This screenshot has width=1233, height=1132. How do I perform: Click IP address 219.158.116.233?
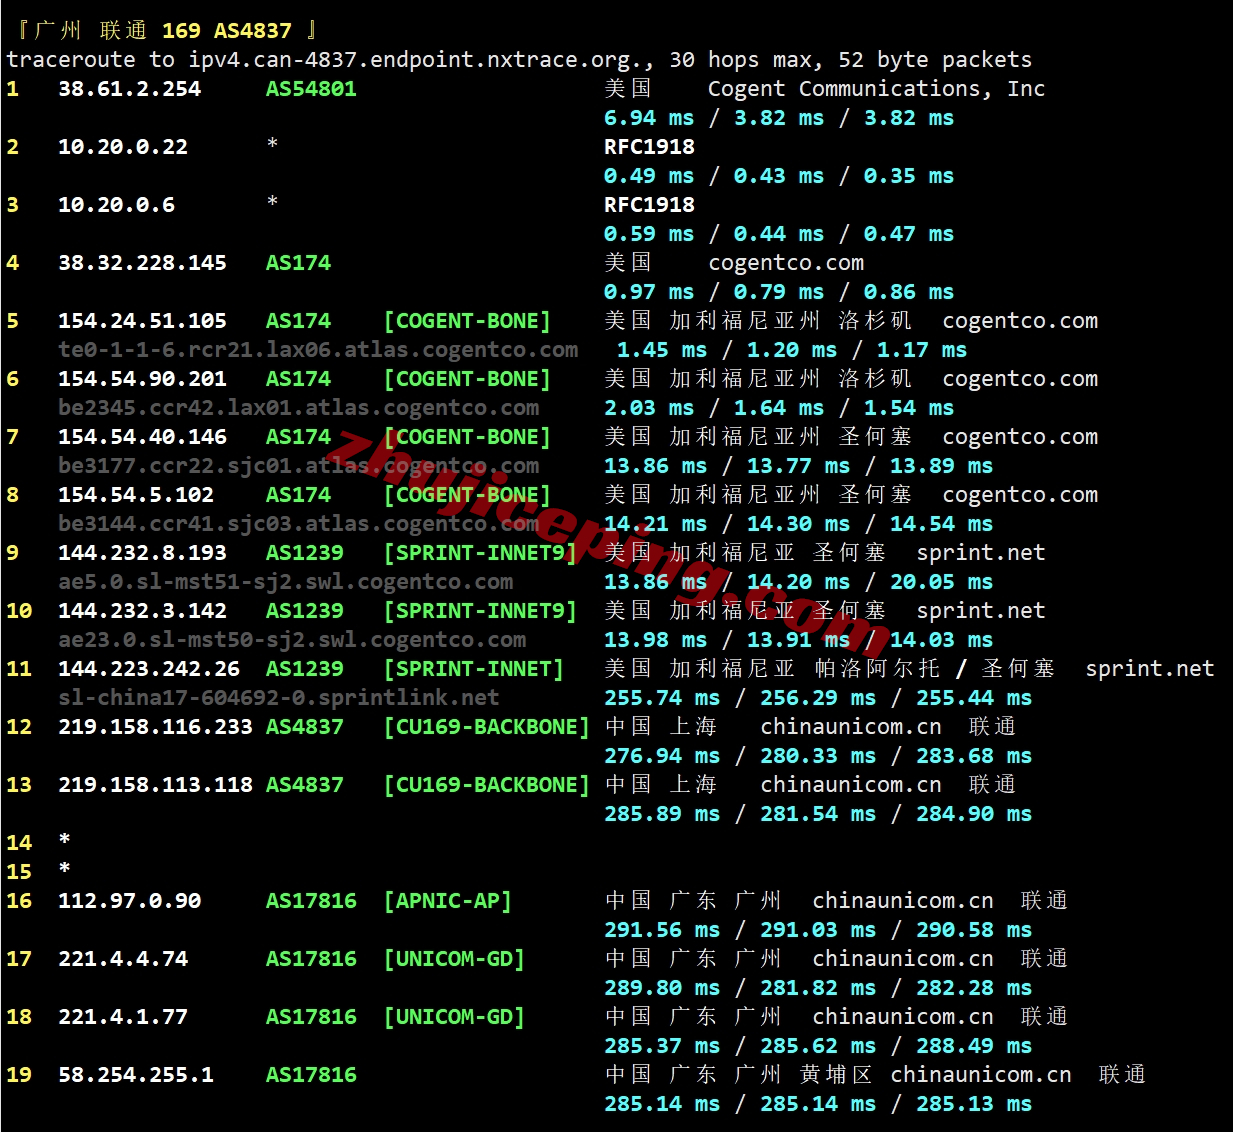point(156,727)
